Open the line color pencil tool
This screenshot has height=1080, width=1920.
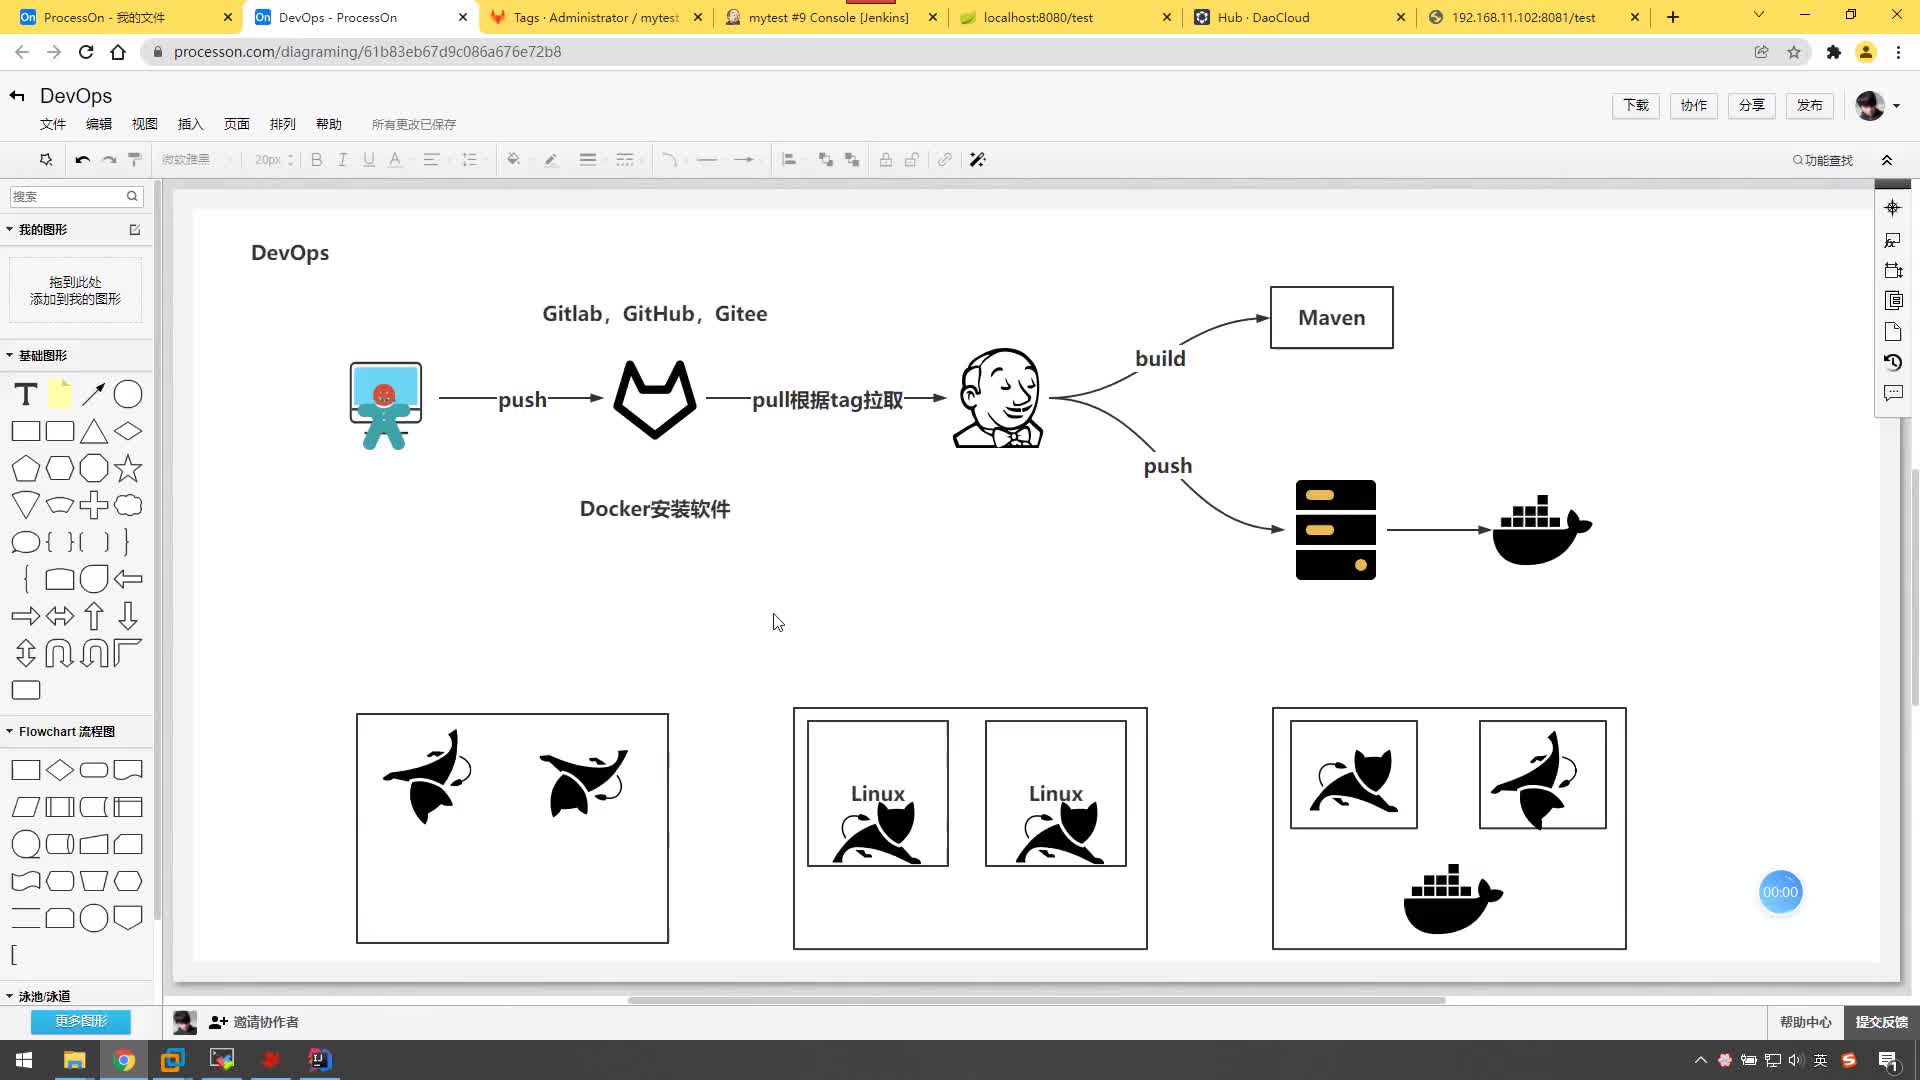click(551, 160)
